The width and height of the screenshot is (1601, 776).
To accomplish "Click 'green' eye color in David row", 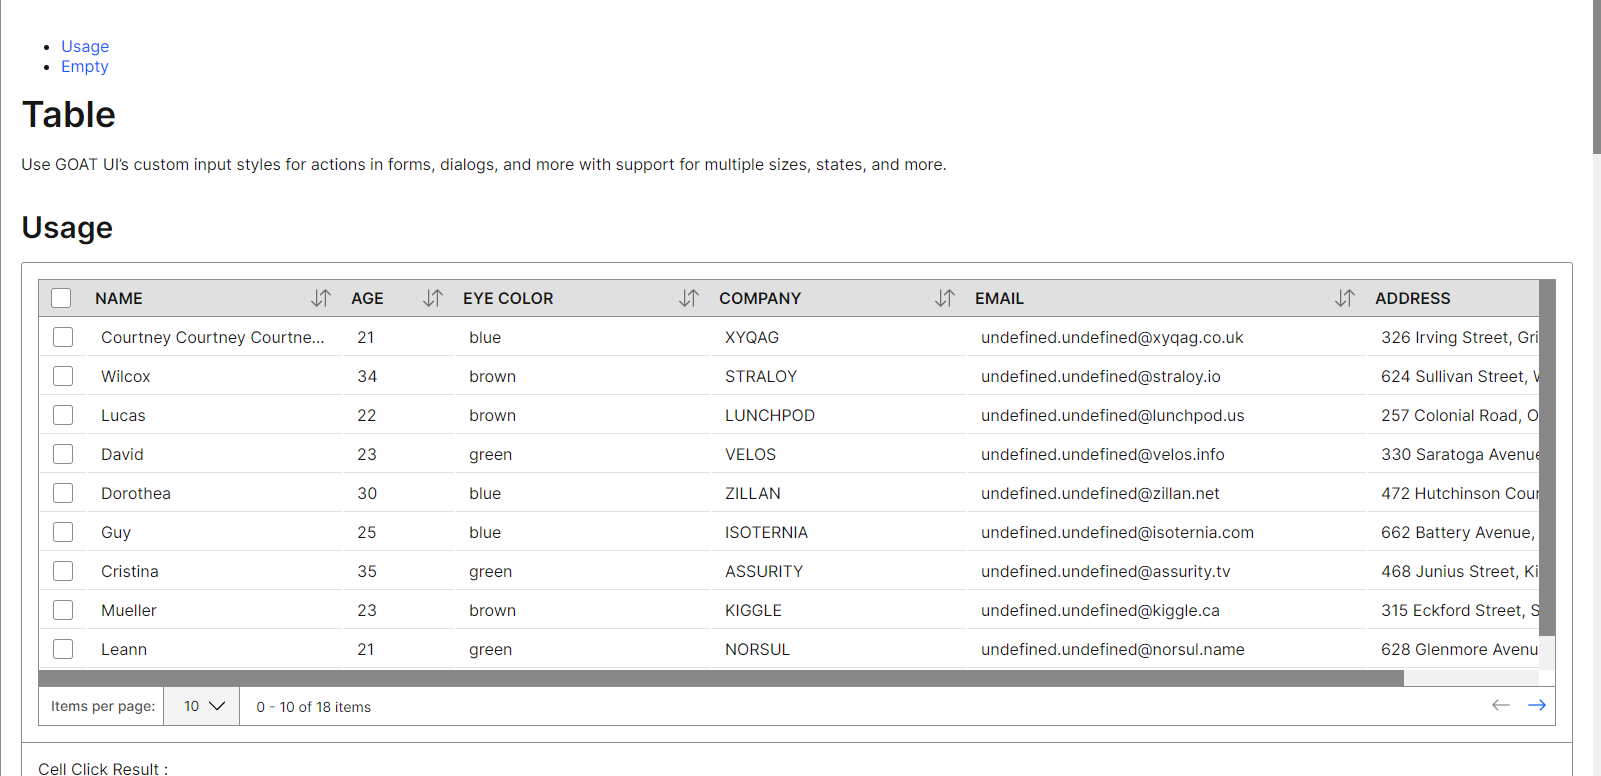I will click(x=490, y=454).
